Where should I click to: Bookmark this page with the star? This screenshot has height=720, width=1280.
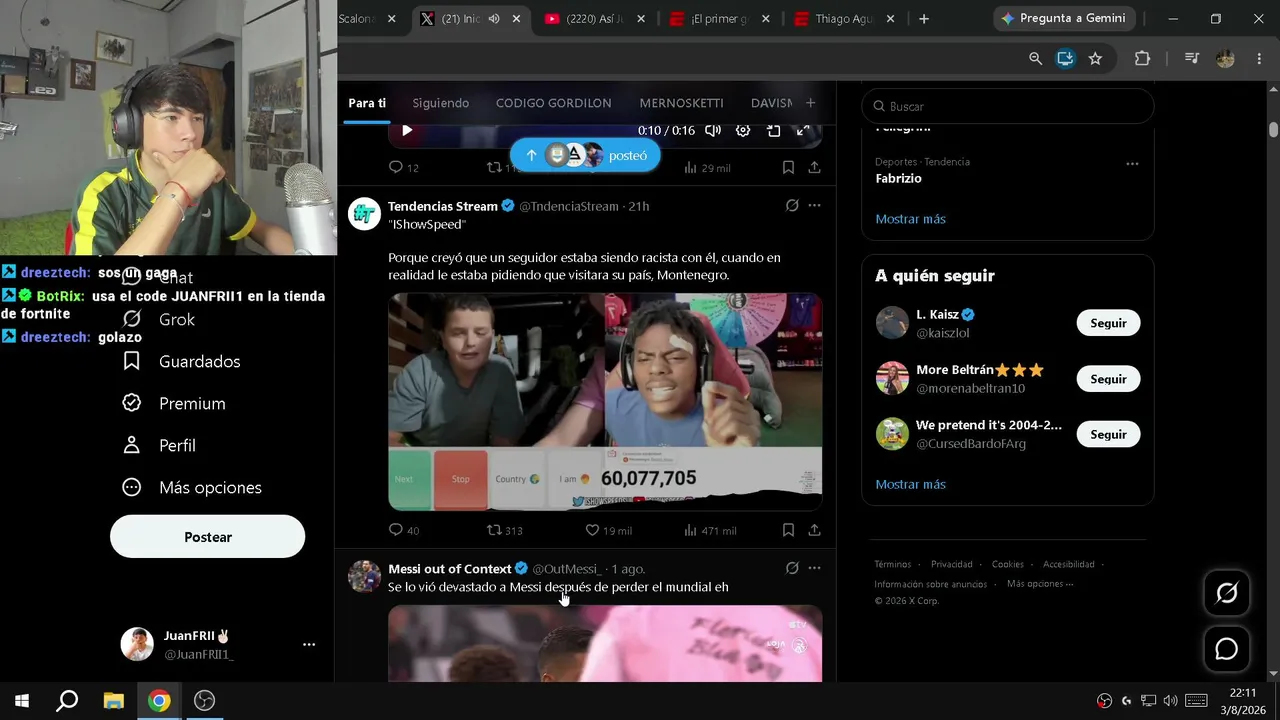1095,58
